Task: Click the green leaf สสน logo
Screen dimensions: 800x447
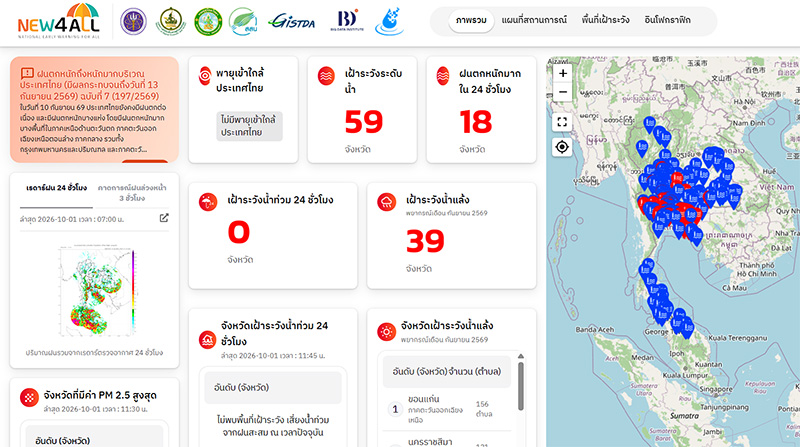Action: coord(243,21)
